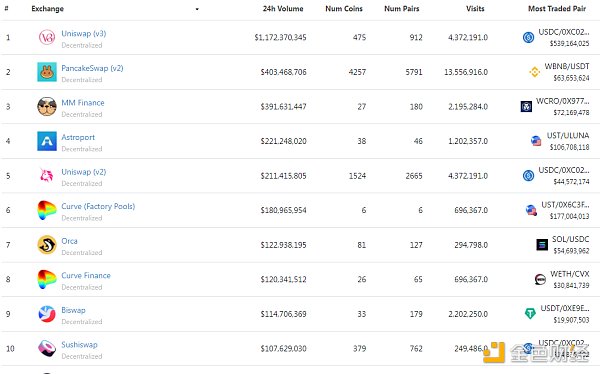Viewport: 600px width, 374px height.
Task: Click the PancakeSwap bunny logo
Action: [47, 72]
